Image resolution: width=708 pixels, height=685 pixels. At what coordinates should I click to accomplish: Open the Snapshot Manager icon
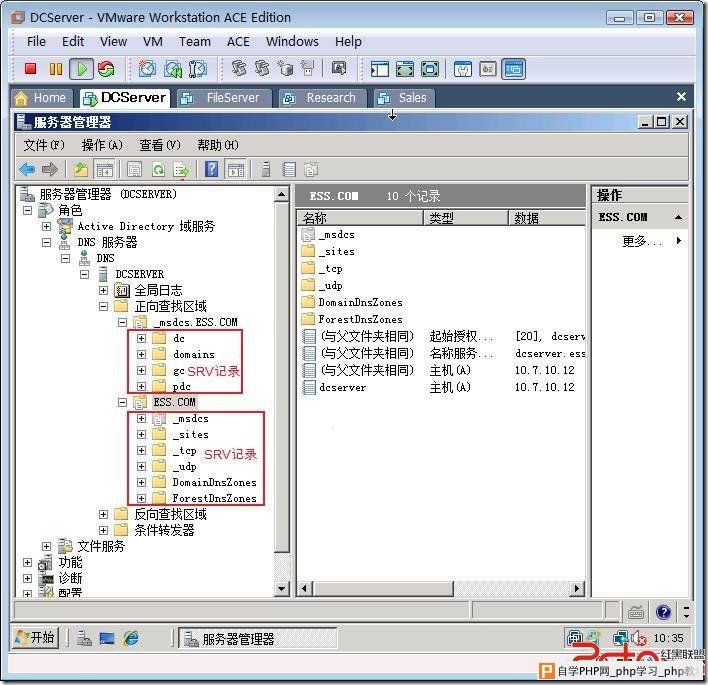pyautogui.click(x=198, y=69)
